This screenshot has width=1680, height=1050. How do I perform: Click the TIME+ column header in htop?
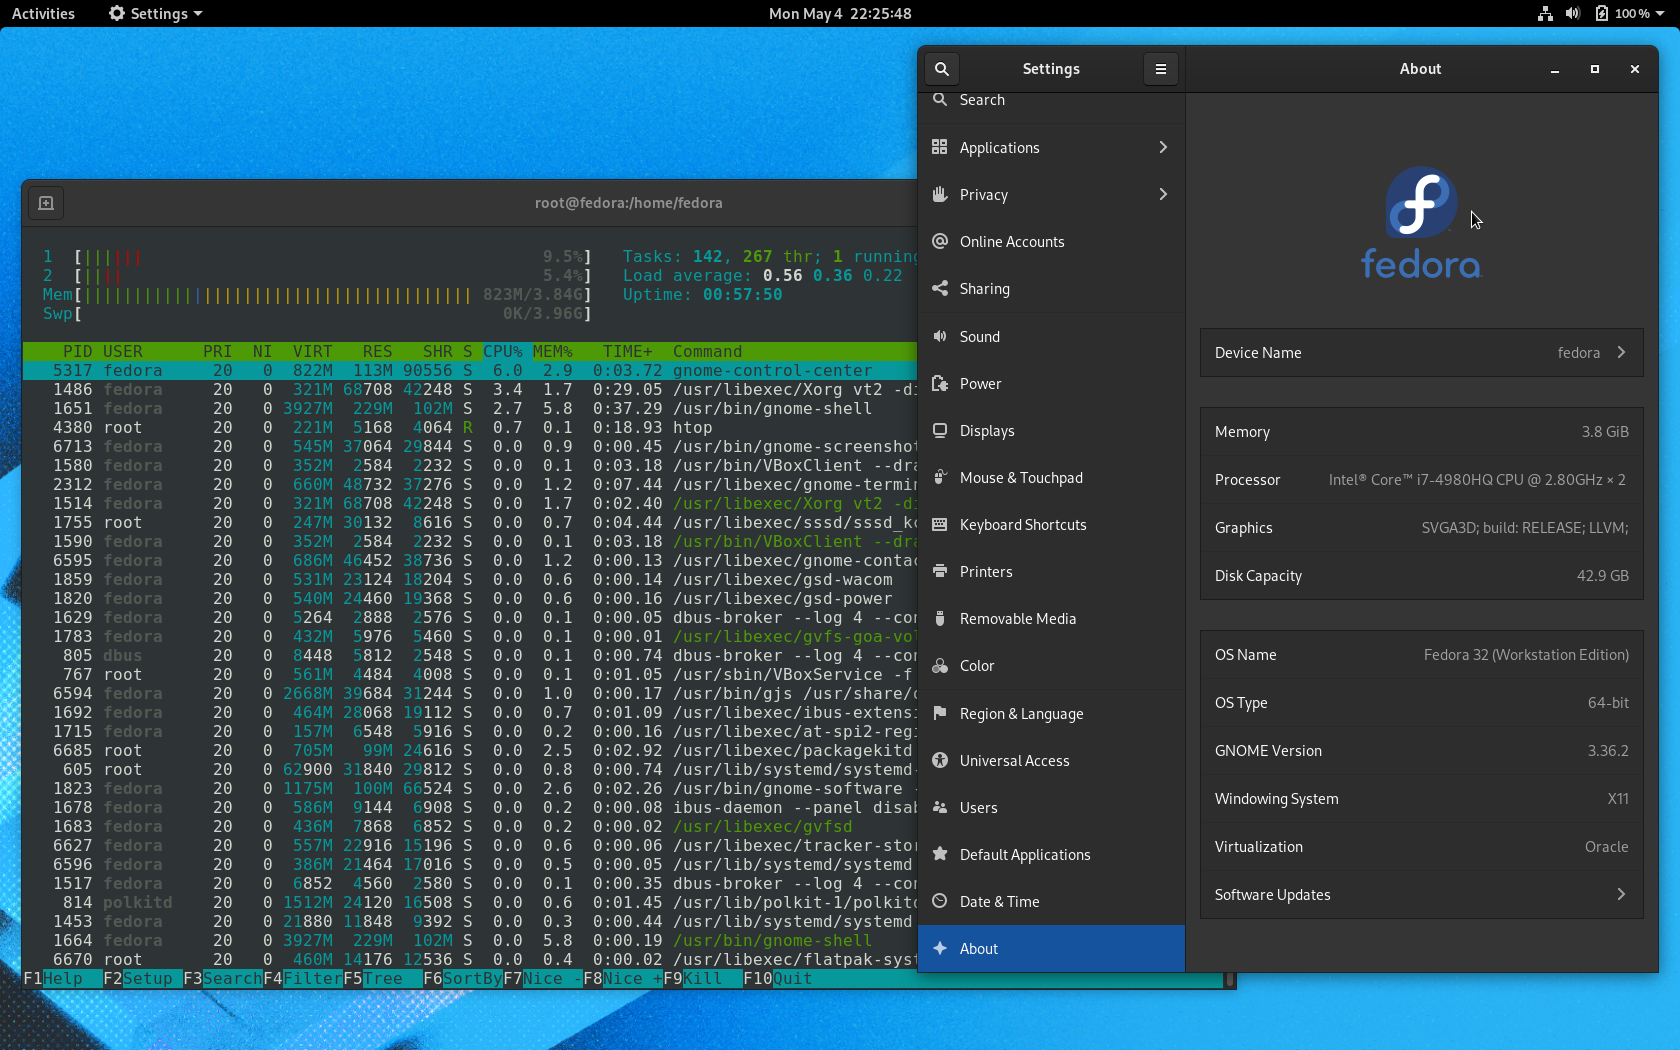pyautogui.click(x=627, y=351)
